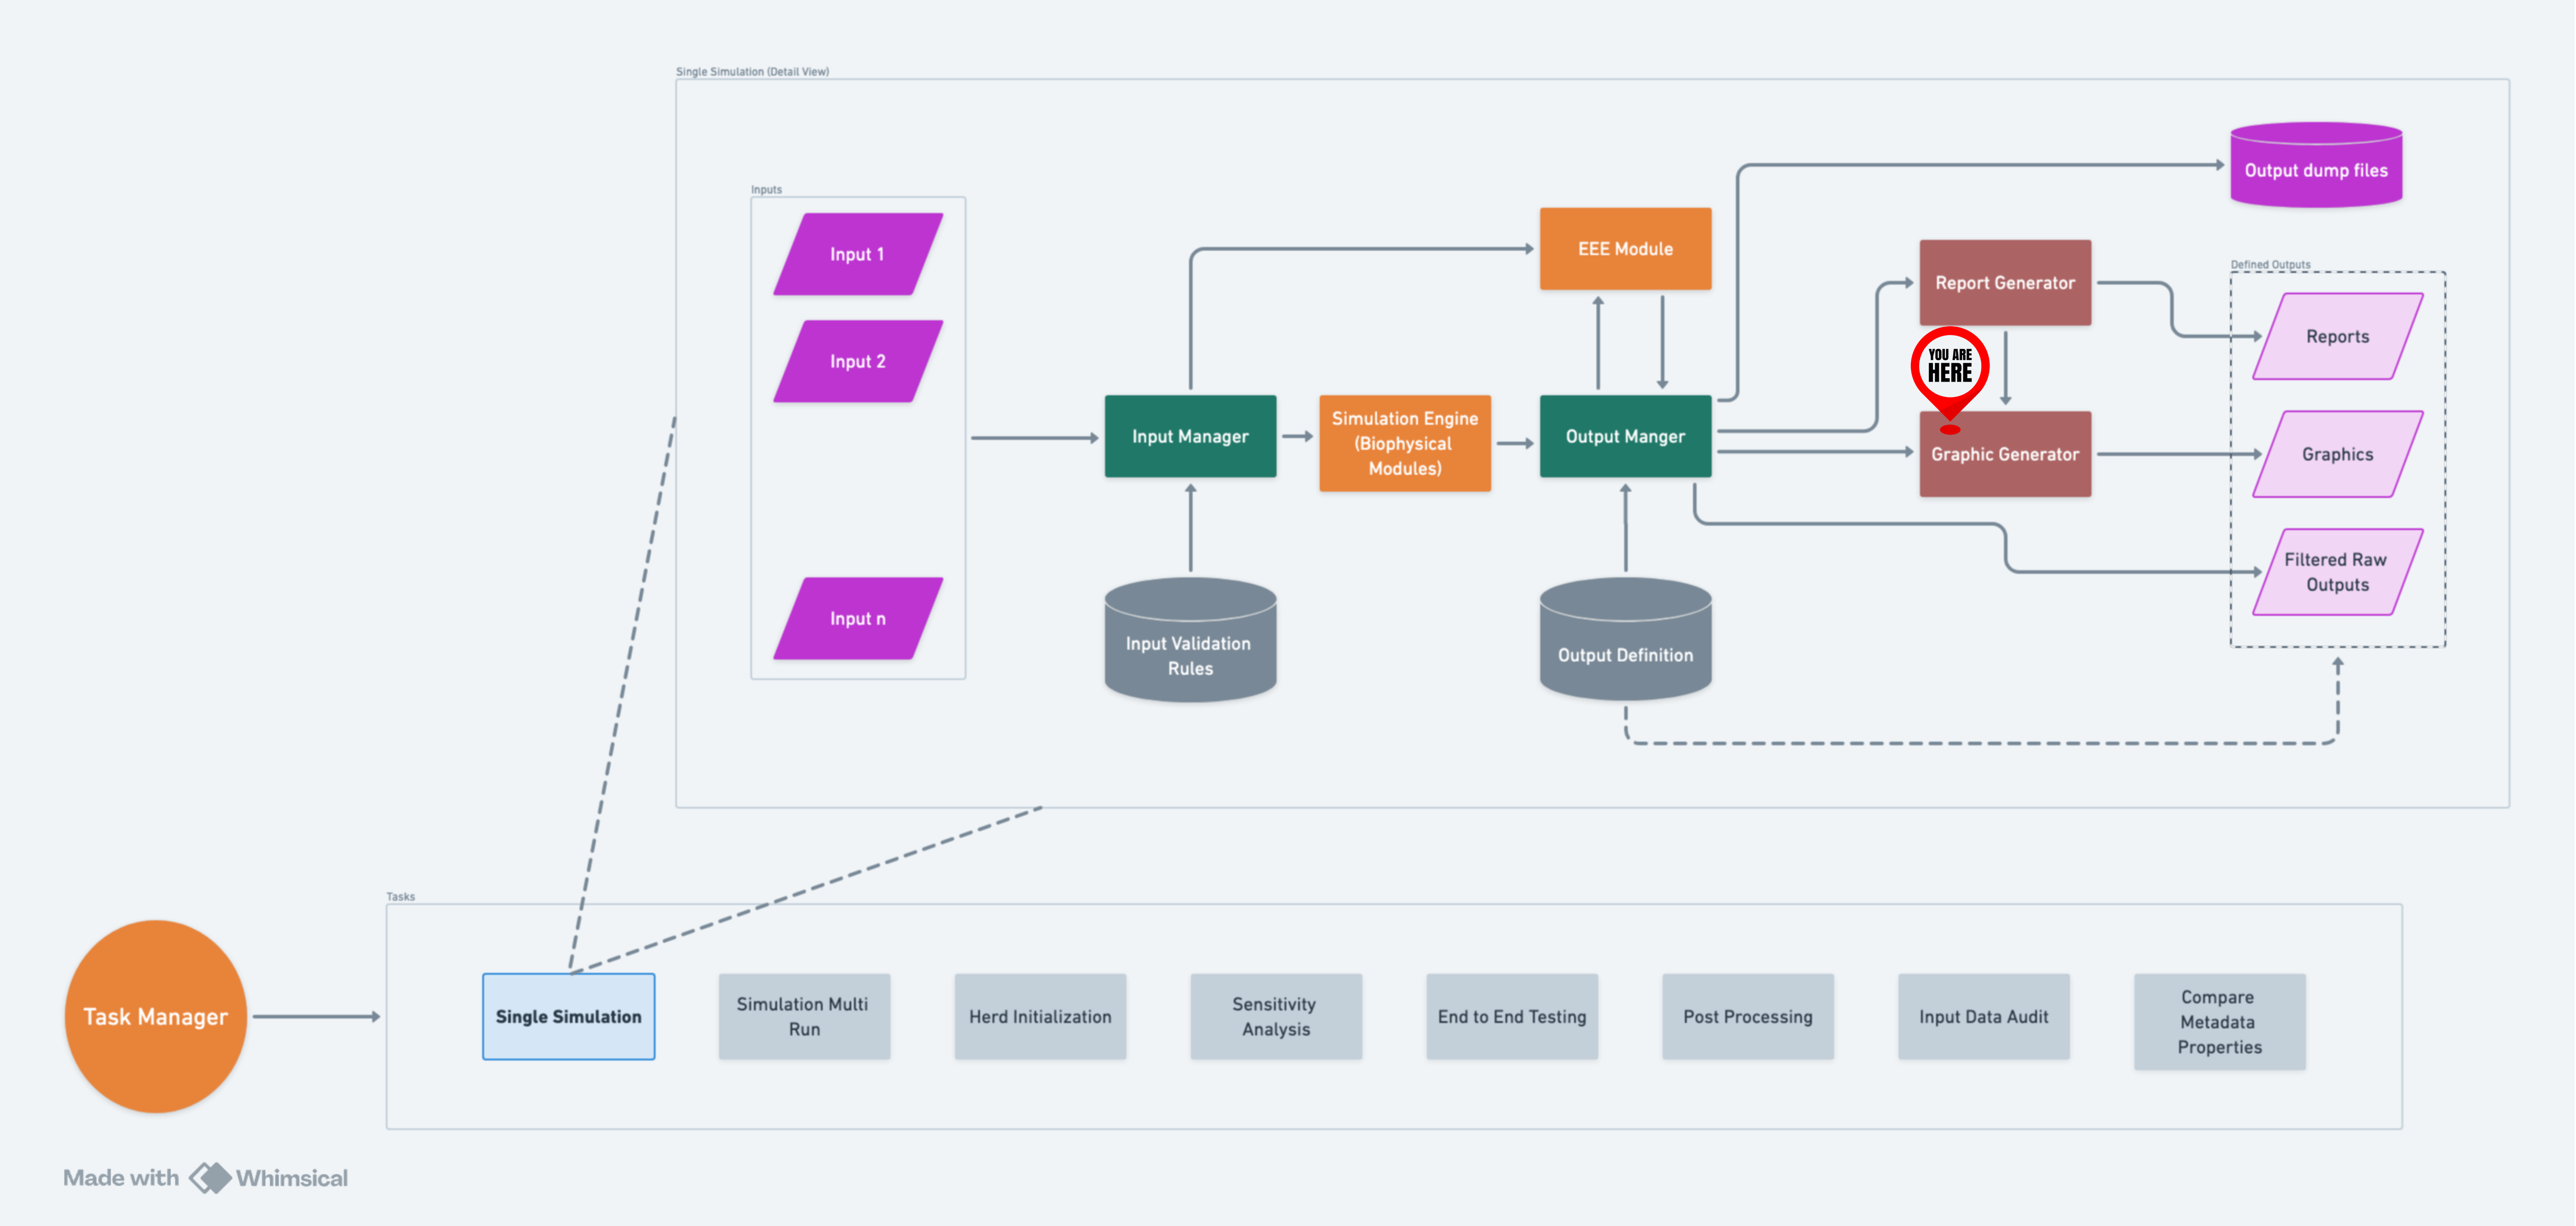Screen dimensions: 2576x1226
Task: Click the Input 1 parallelogram
Action: (x=858, y=254)
